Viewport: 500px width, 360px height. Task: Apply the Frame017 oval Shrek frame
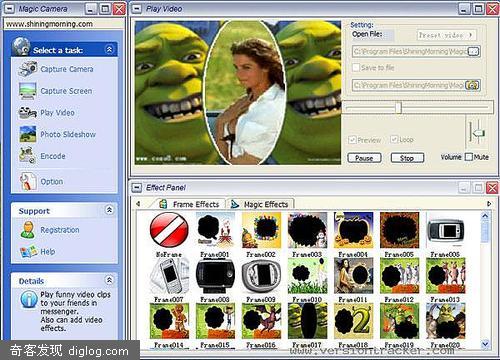click(307, 321)
